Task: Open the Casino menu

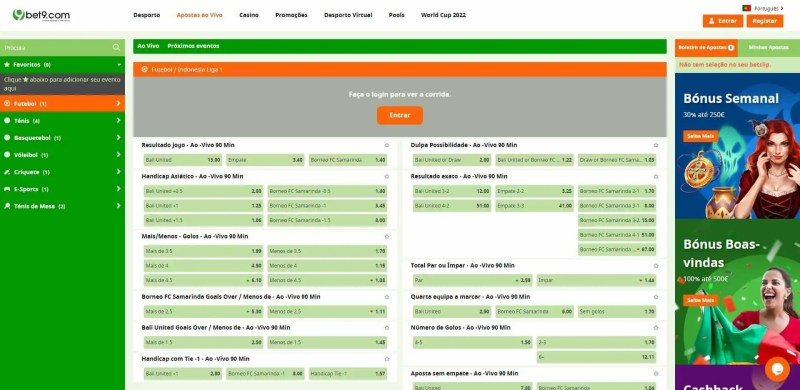Action: 249,15
